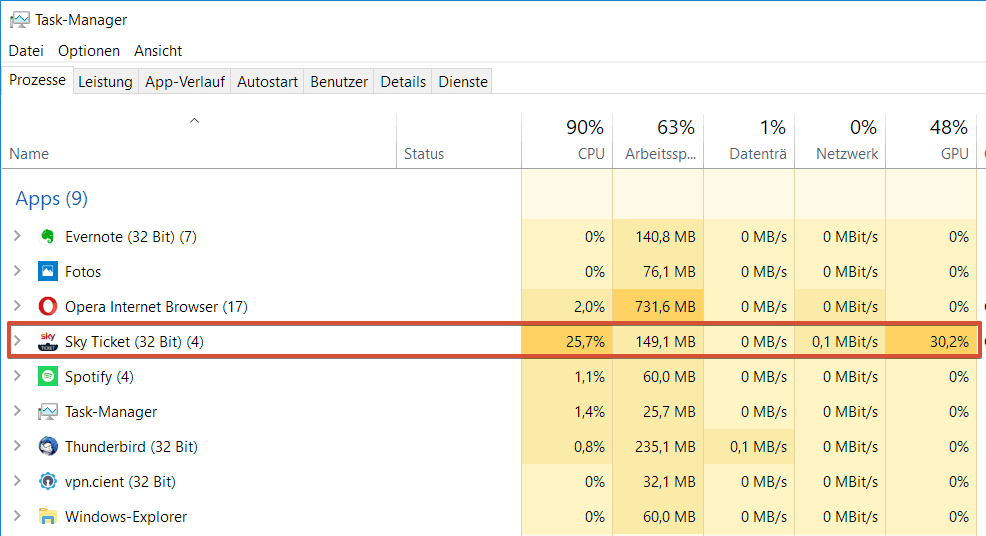The height and width of the screenshot is (536, 986).
Task: Click the Sky Ticket app icon
Action: pos(48,342)
